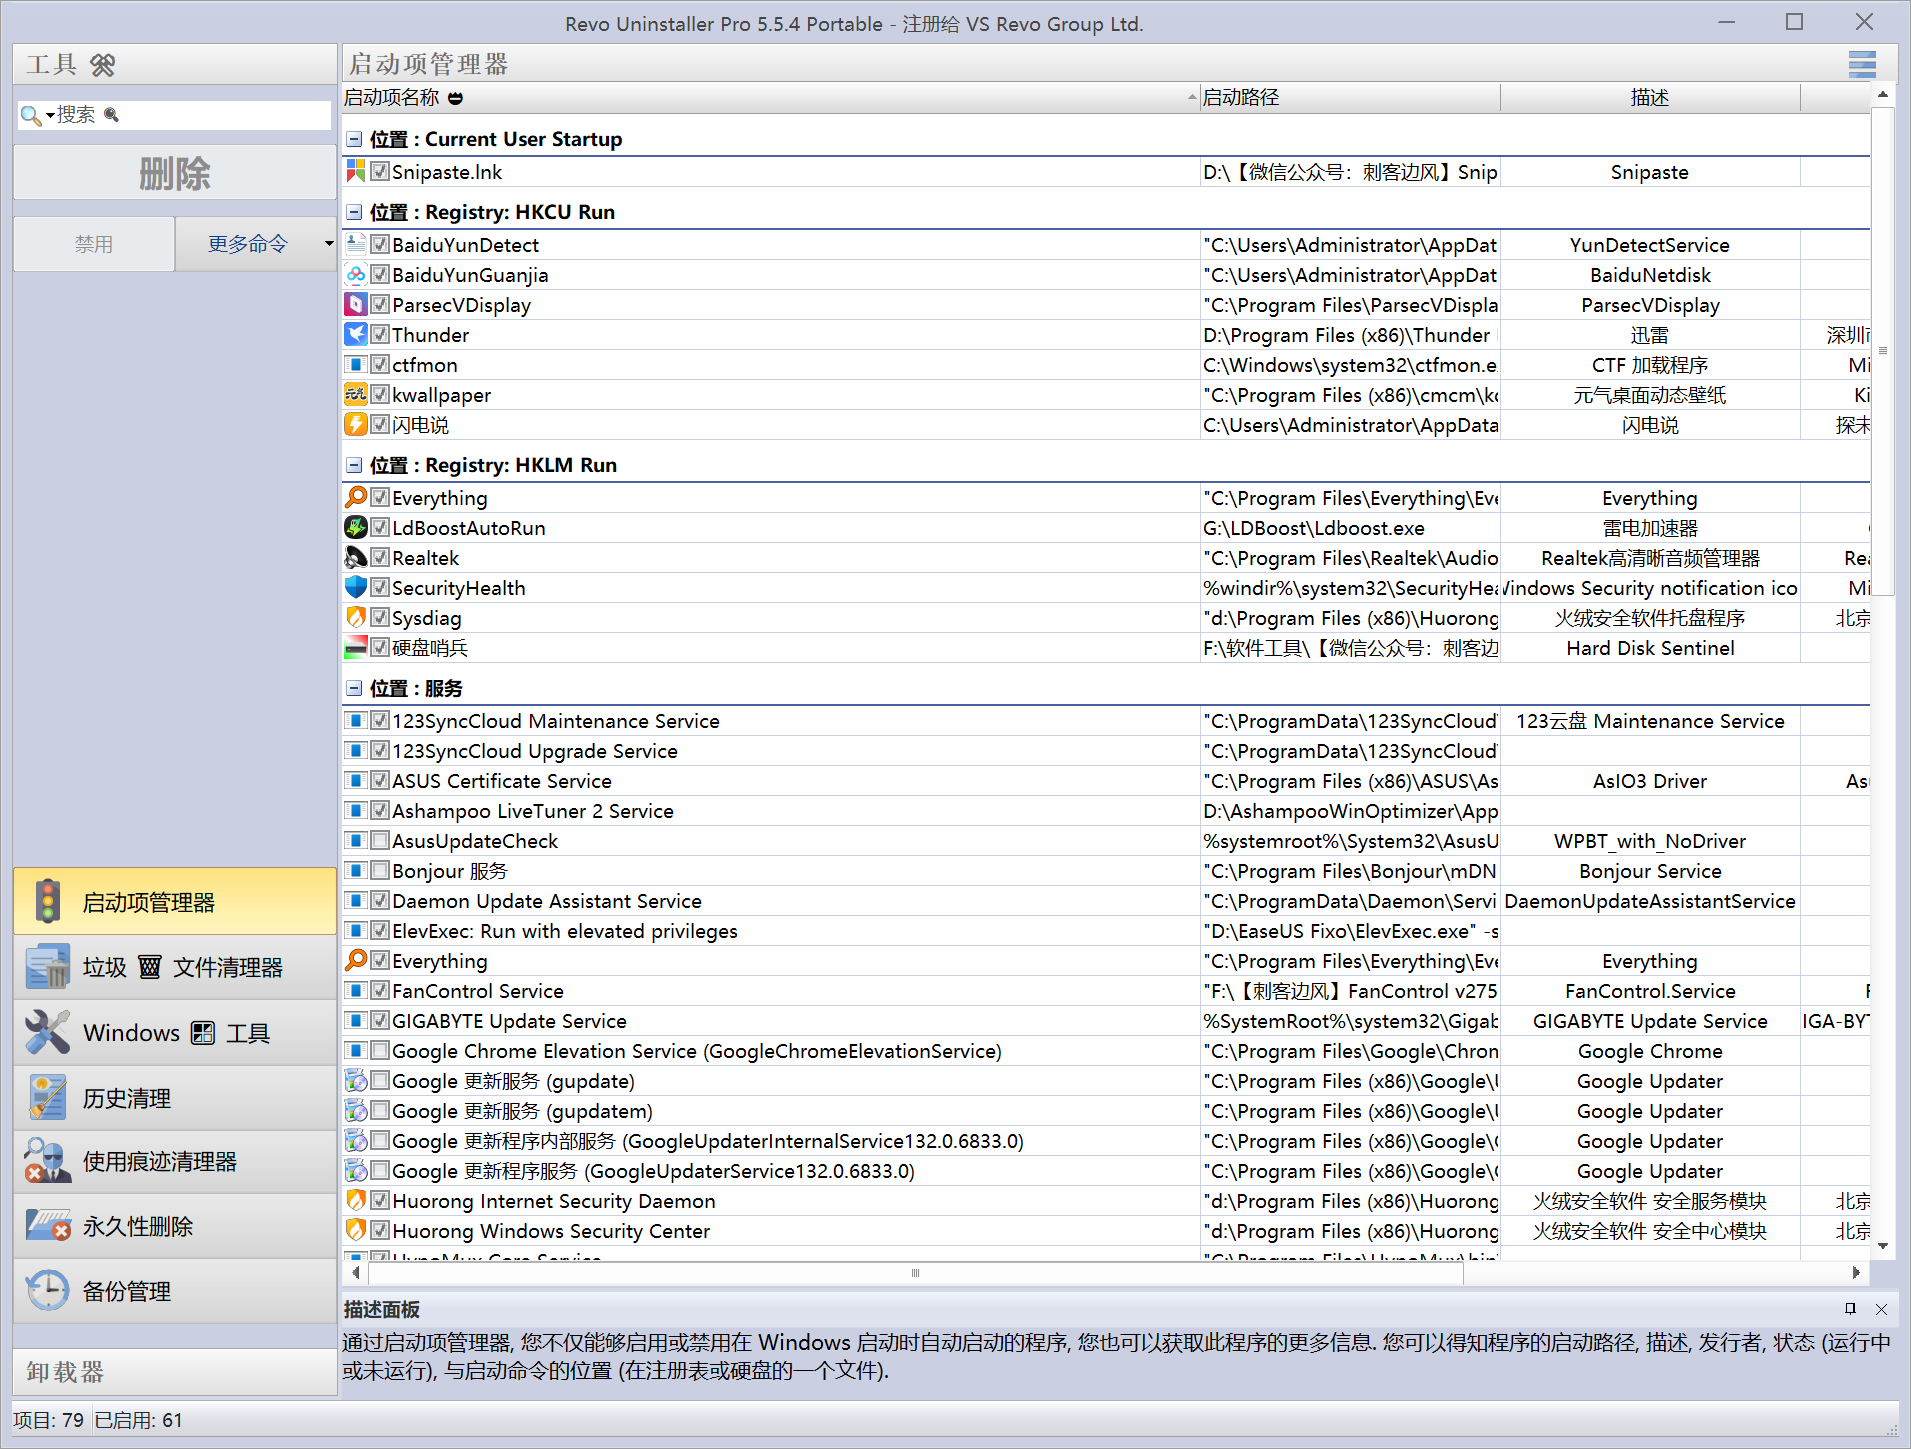
Task: Click the 永久性删除 icon
Action: tap(47, 1226)
